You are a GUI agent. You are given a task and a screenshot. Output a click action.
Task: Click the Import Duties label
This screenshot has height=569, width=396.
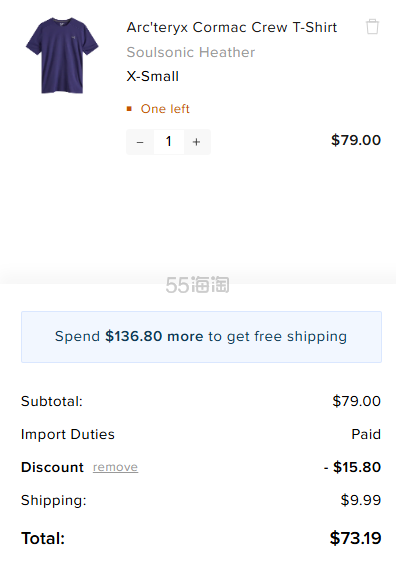[x=68, y=434]
